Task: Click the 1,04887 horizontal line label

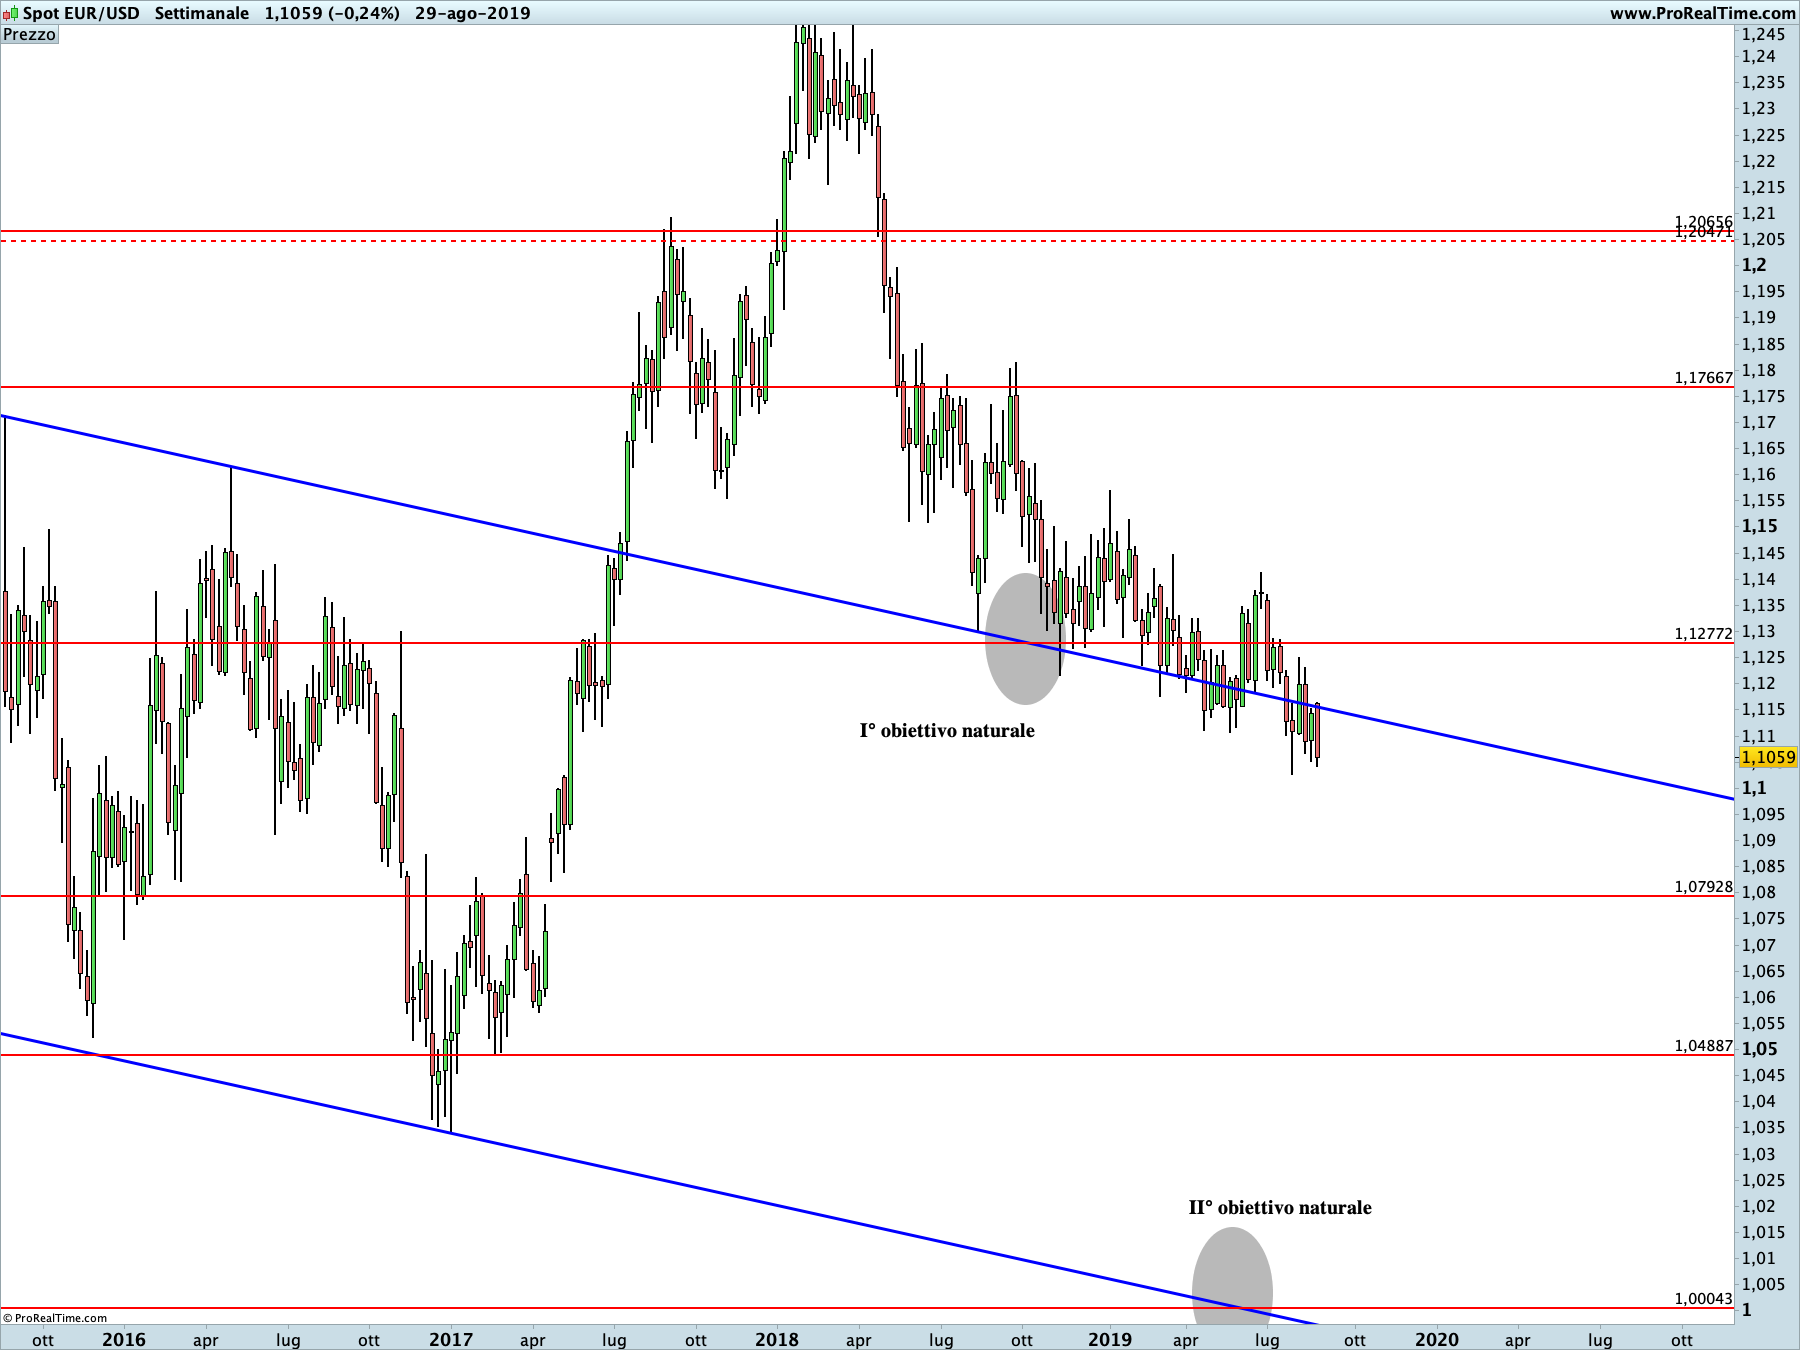Action: pyautogui.click(x=1703, y=1046)
